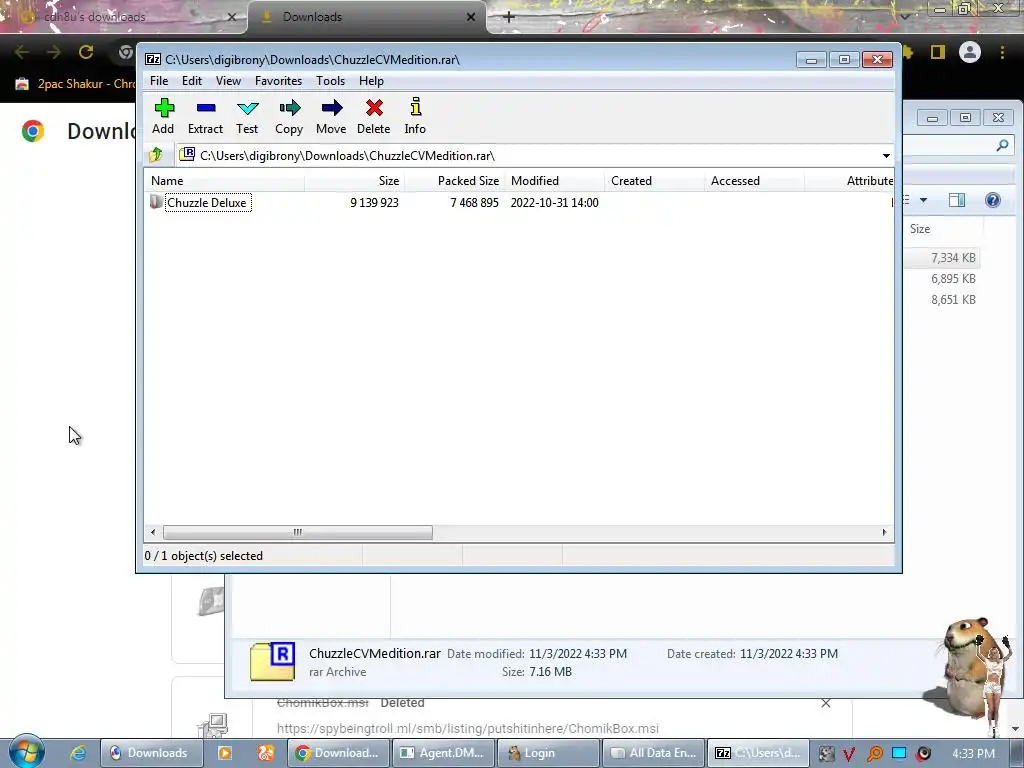The width and height of the screenshot is (1024, 768).
Task: Open the Chrome profile avatar
Action: (970, 52)
